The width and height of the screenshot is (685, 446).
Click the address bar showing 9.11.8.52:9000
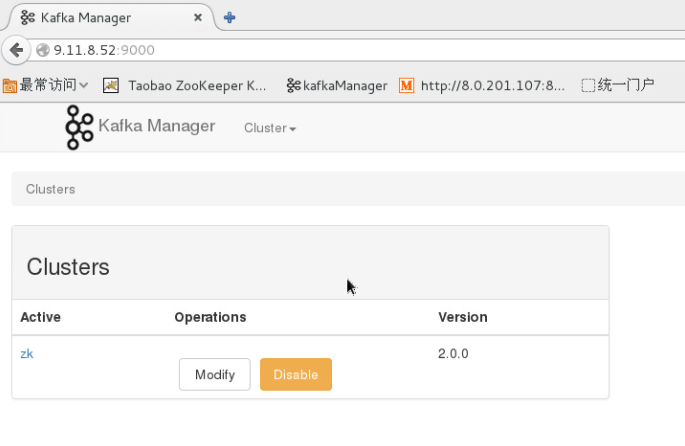358,50
